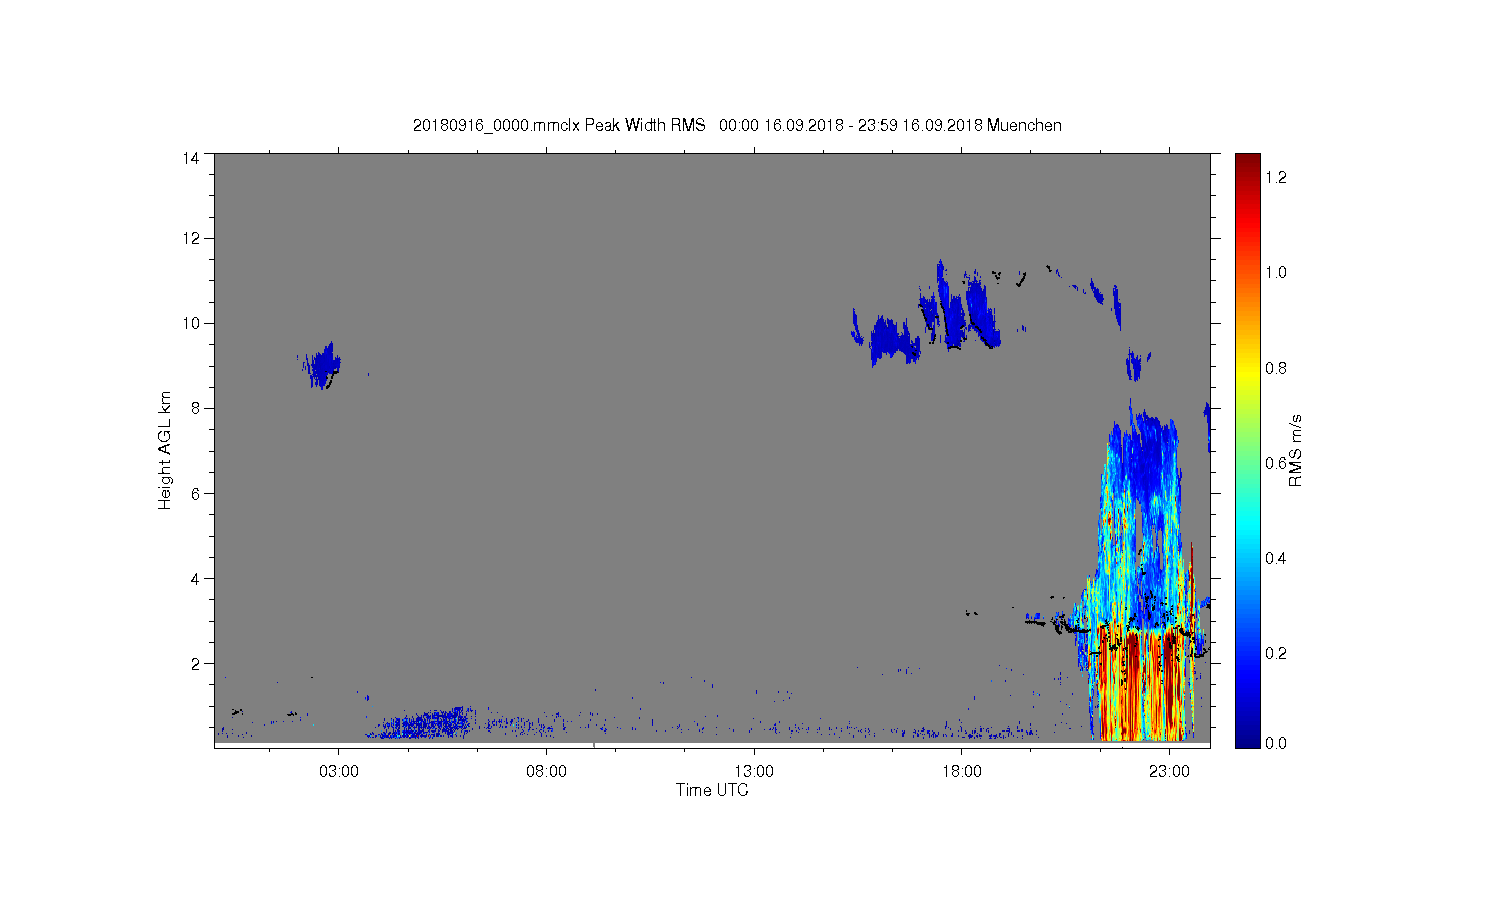Screen dimensions: 1500x900
Task: Click height axis tick label 8
Action: pos(196,408)
